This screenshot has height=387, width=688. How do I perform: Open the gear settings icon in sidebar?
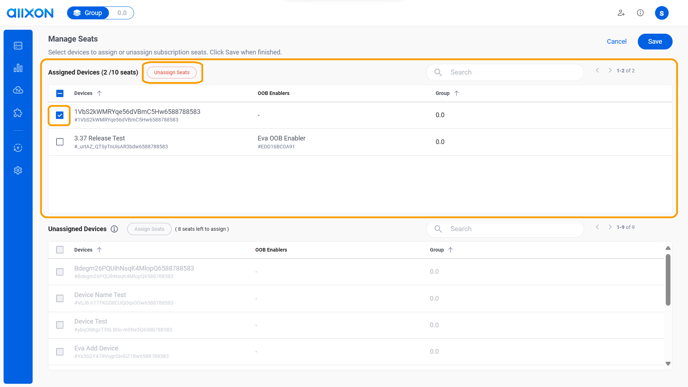click(18, 170)
